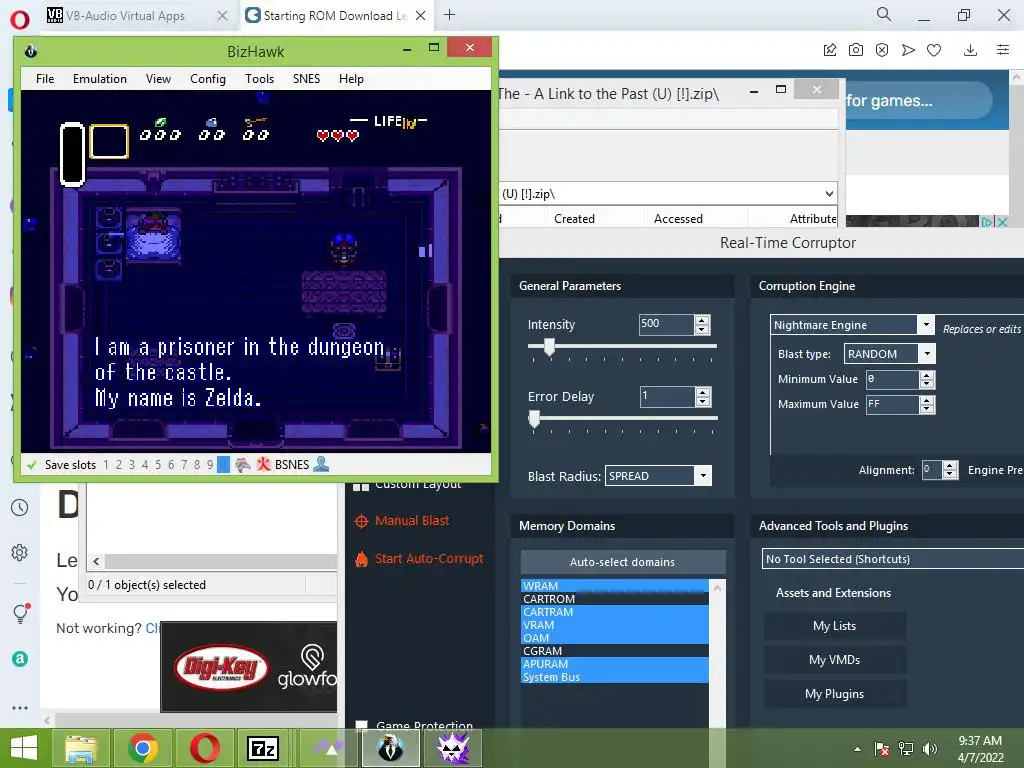Increase Alignment with up spinner arrow
1024x768 pixels.
(950, 466)
